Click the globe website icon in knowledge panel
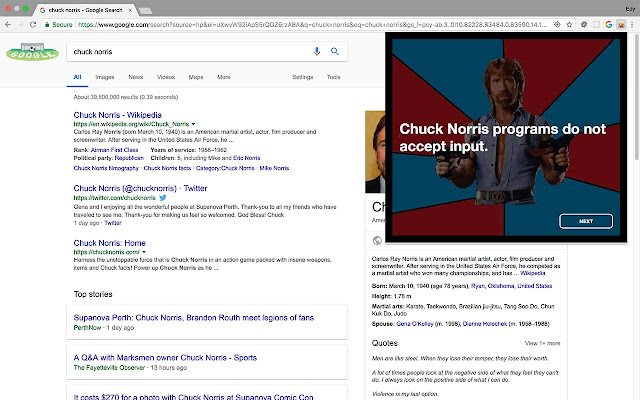 [x=377, y=240]
